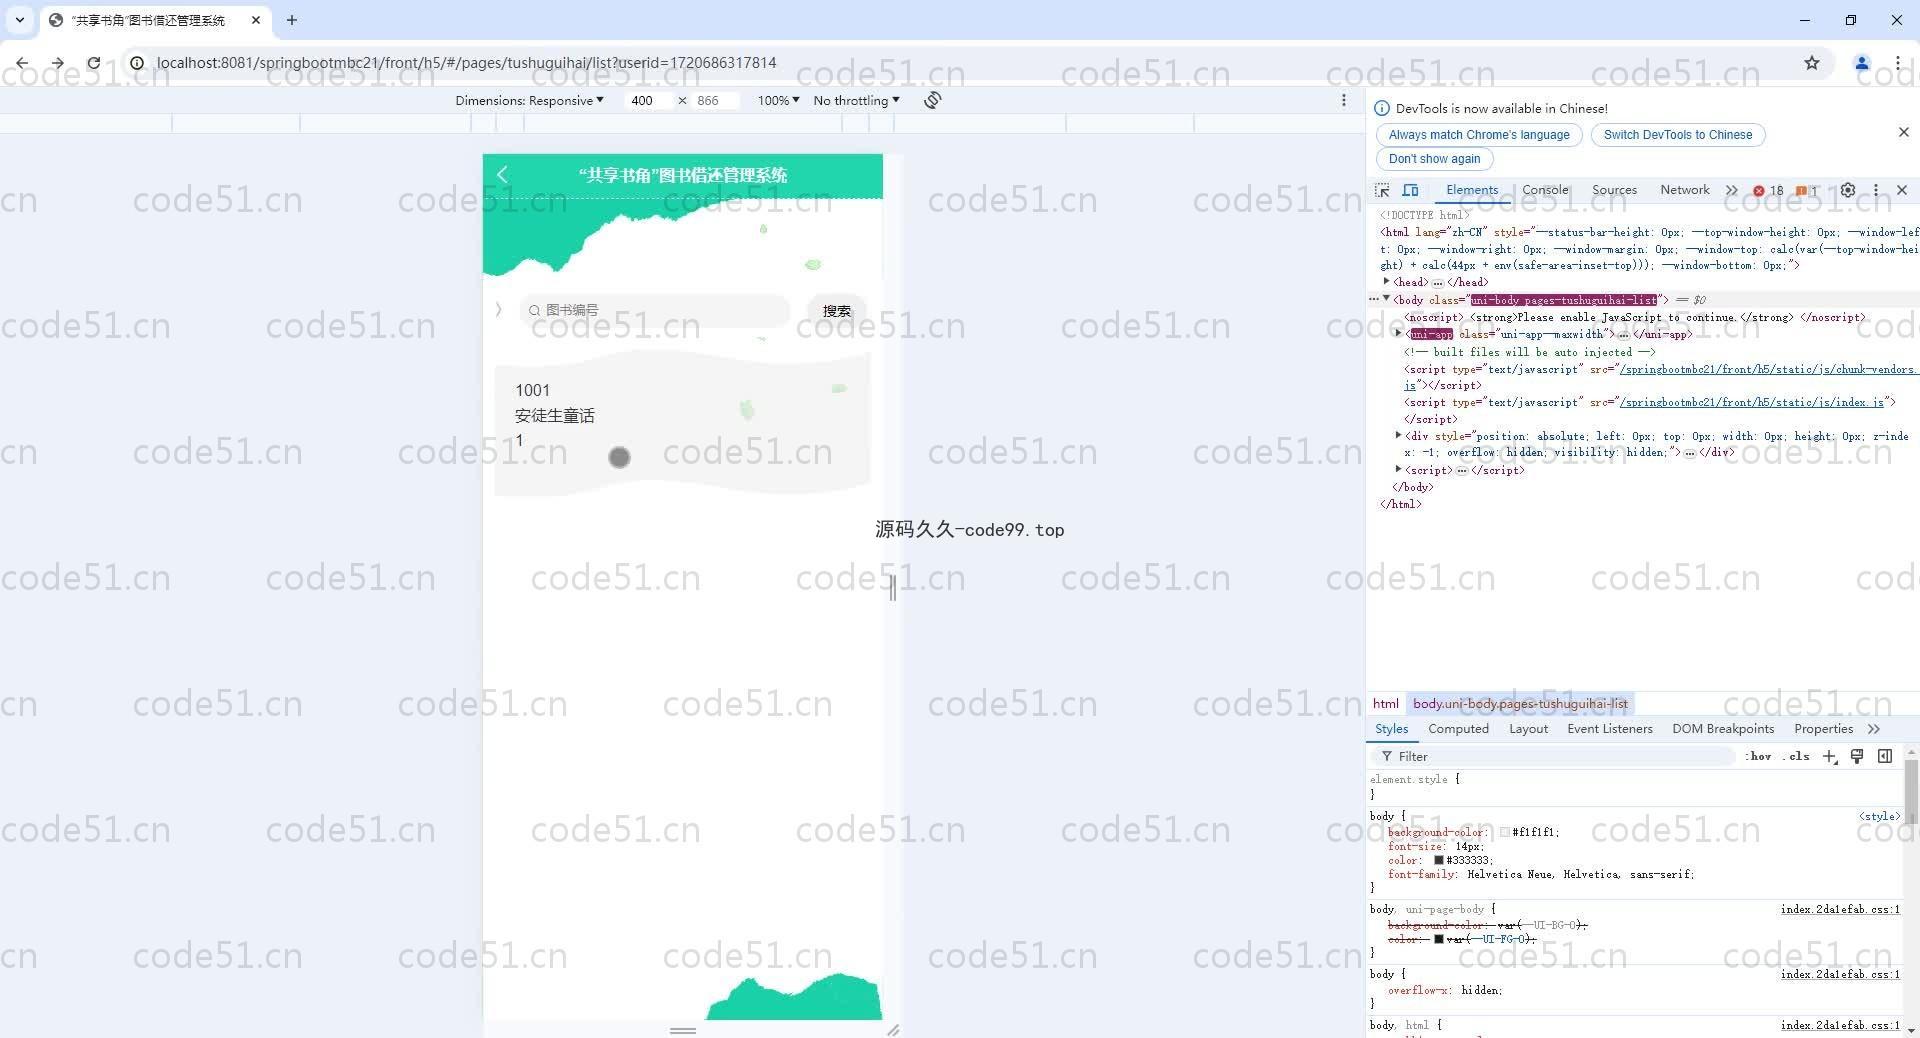
Task: Open the Dimensions: Responsive dropdown
Action: (529, 100)
